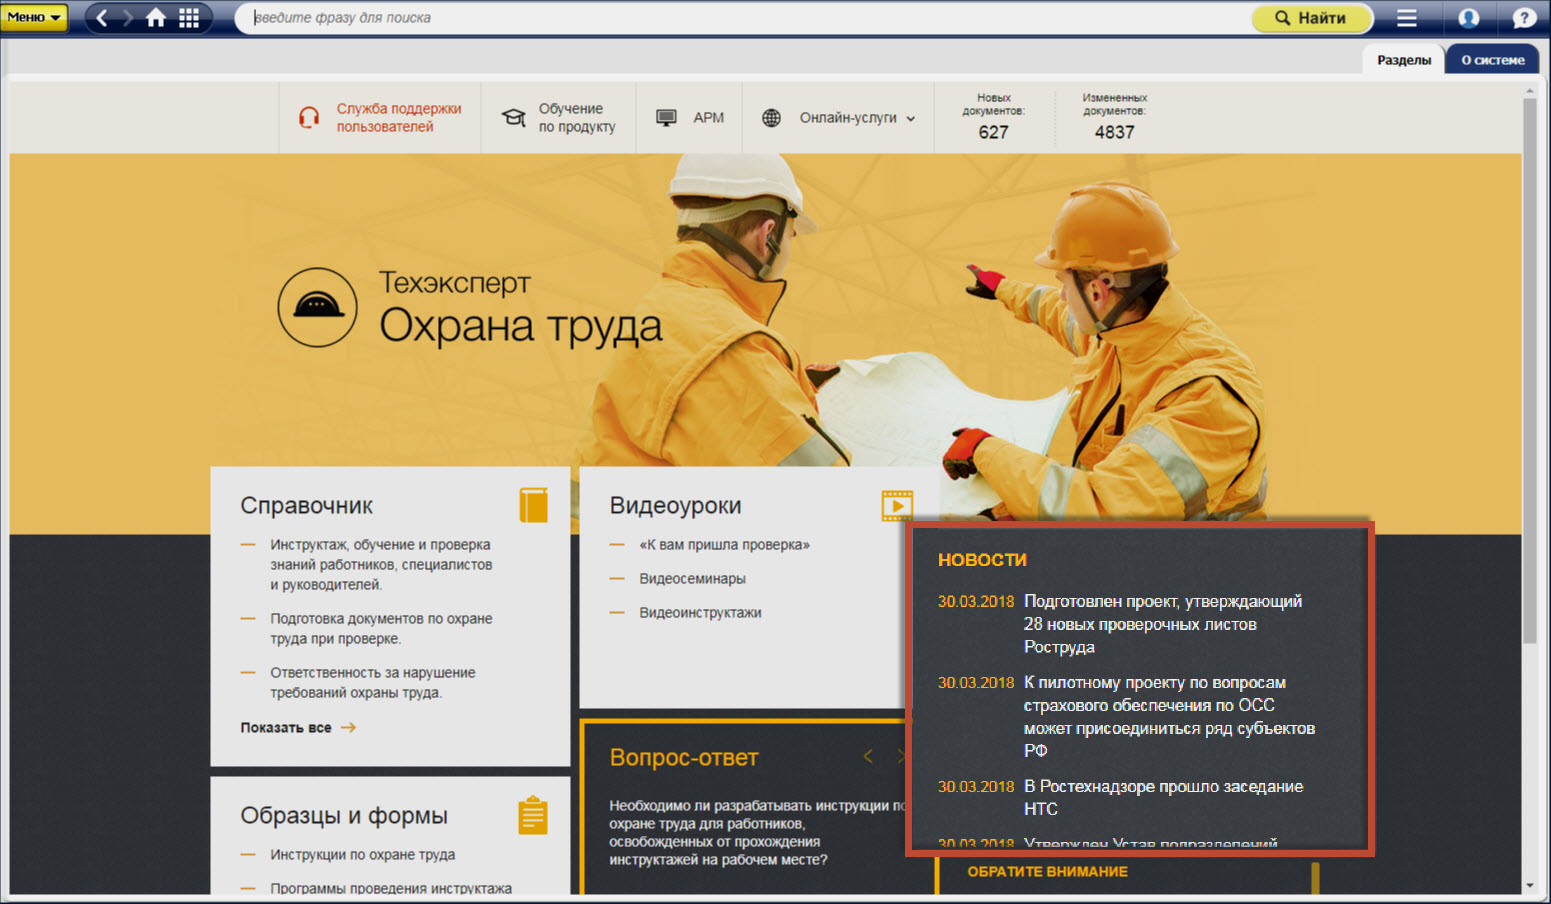Open the Меню dropdown
The width and height of the screenshot is (1551, 904).
point(34,17)
